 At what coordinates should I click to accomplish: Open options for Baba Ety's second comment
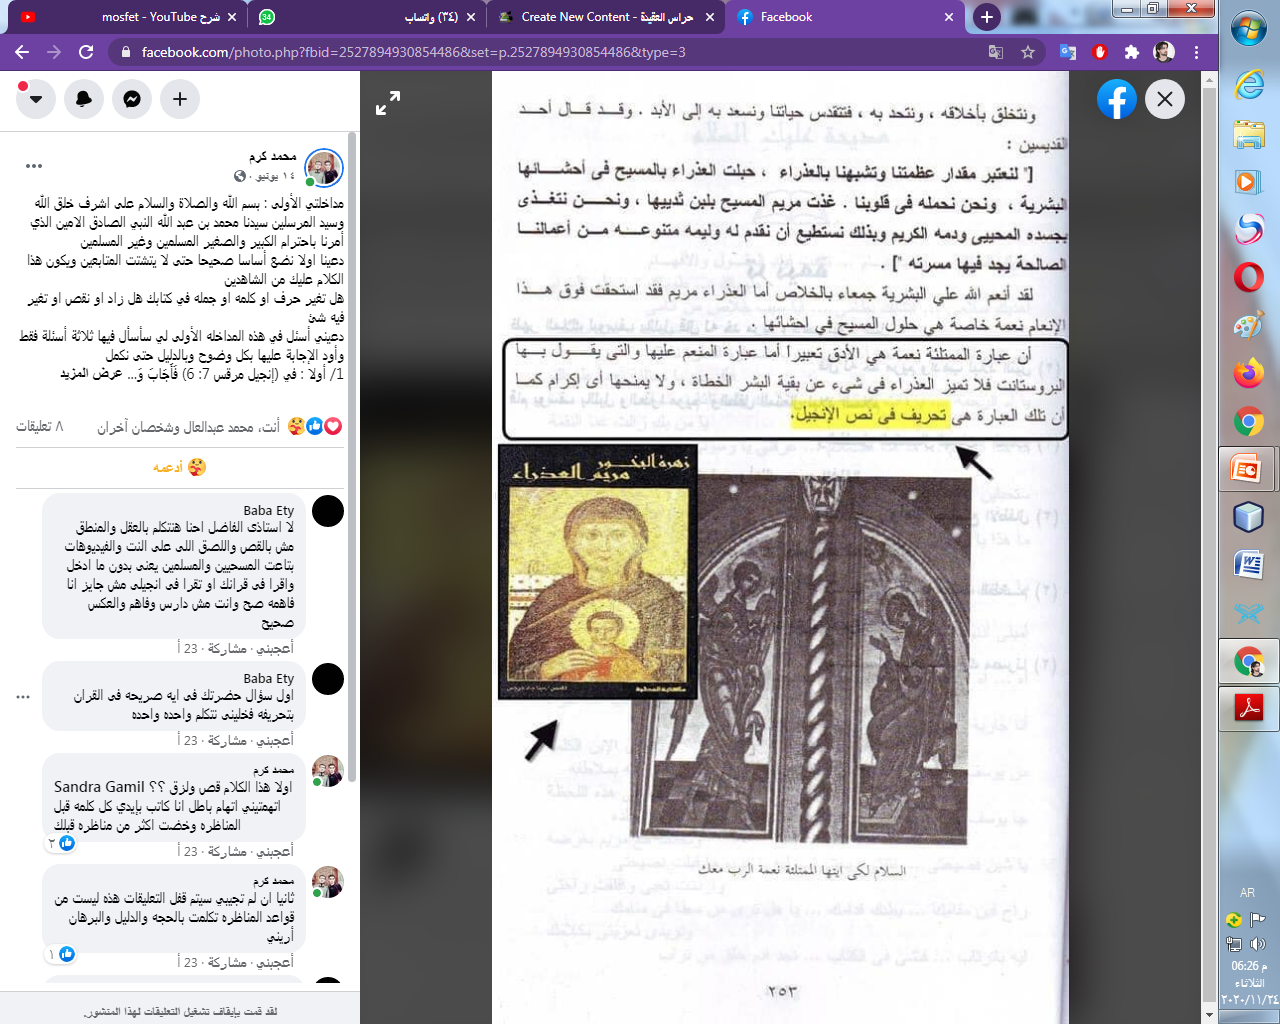tap(23, 697)
